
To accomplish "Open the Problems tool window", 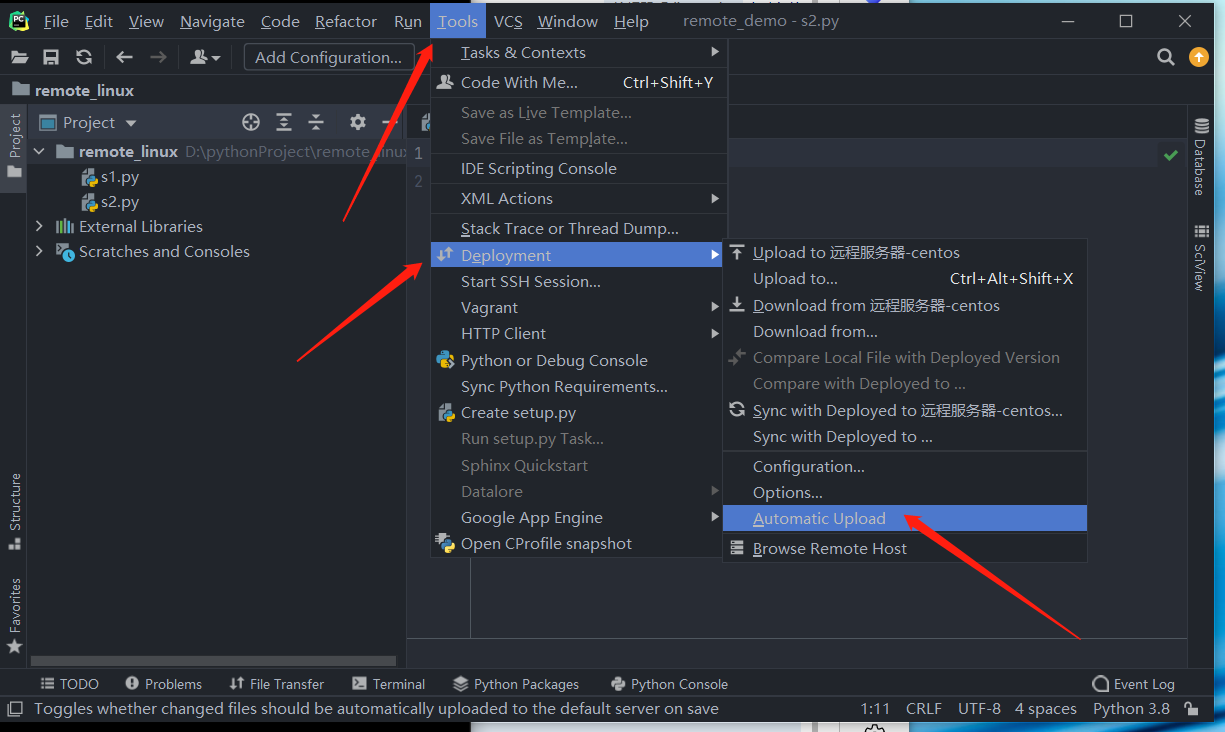I will point(163,684).
